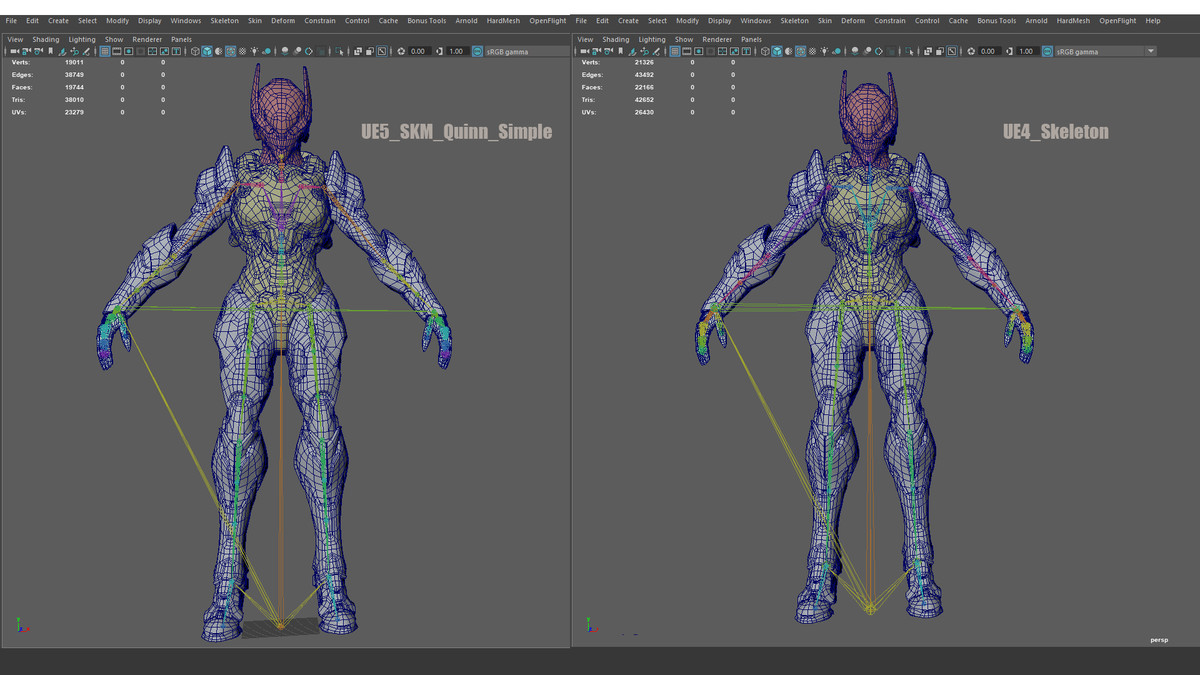Click Wireframe cube icon in right viewport toolbar

pos(764,51)
